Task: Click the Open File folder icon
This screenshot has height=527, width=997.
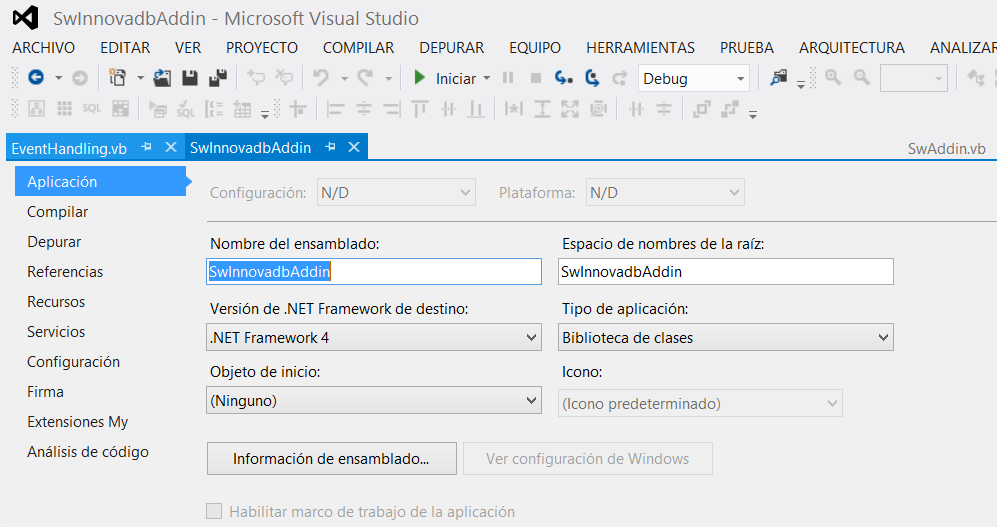Action: (162, 78)
